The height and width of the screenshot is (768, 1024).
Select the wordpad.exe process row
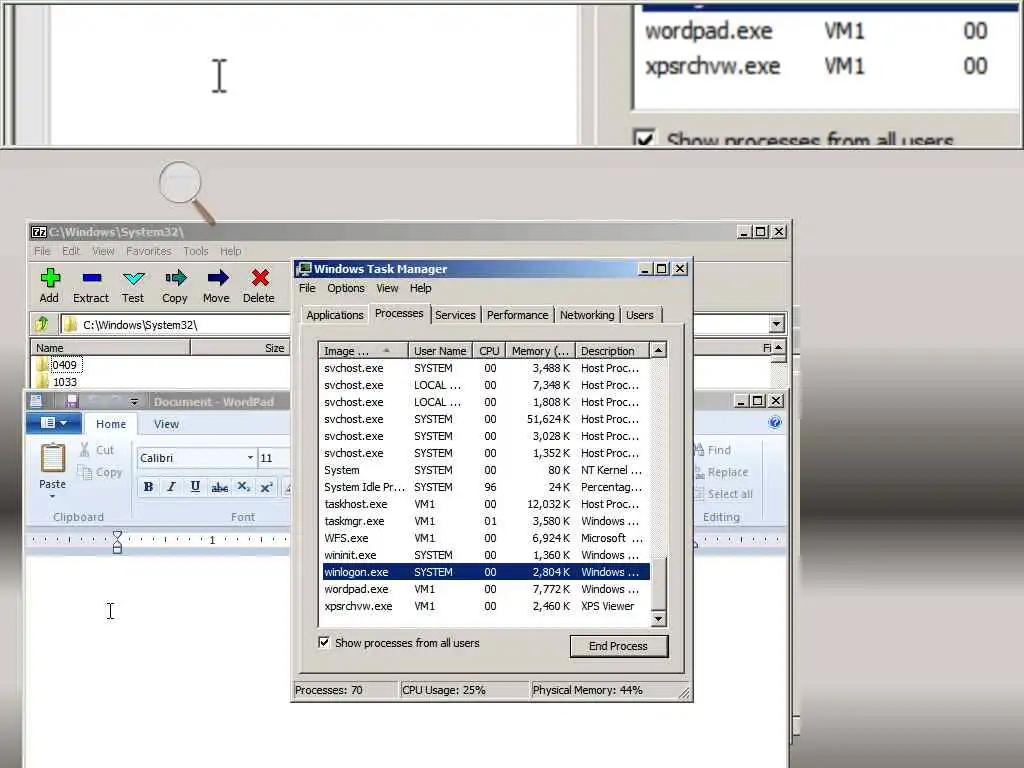(486, 589)
